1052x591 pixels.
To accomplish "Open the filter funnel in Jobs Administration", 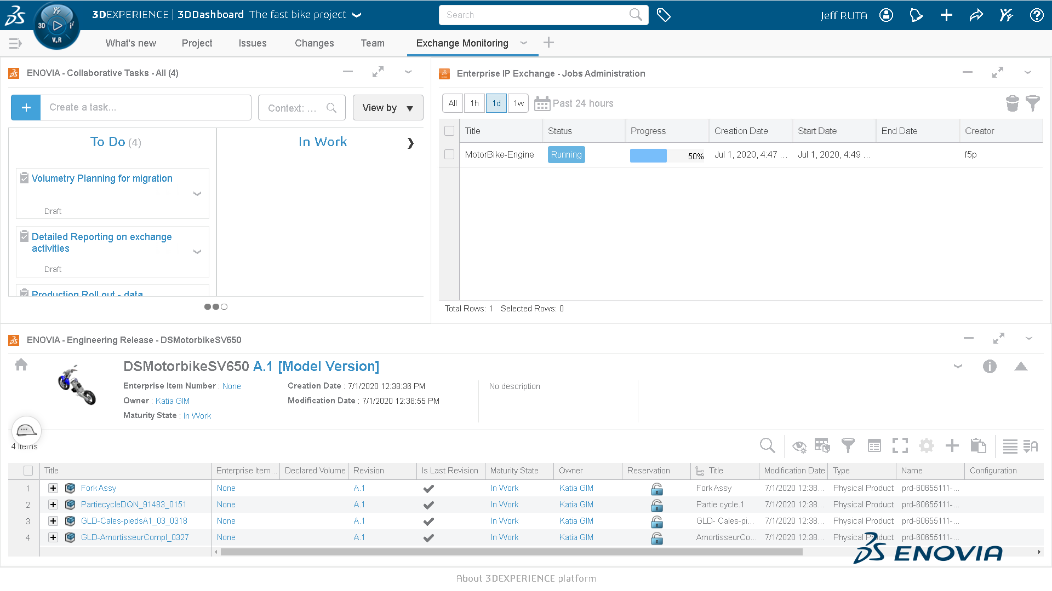I will pyautogui.click(x=1033, y=103).
